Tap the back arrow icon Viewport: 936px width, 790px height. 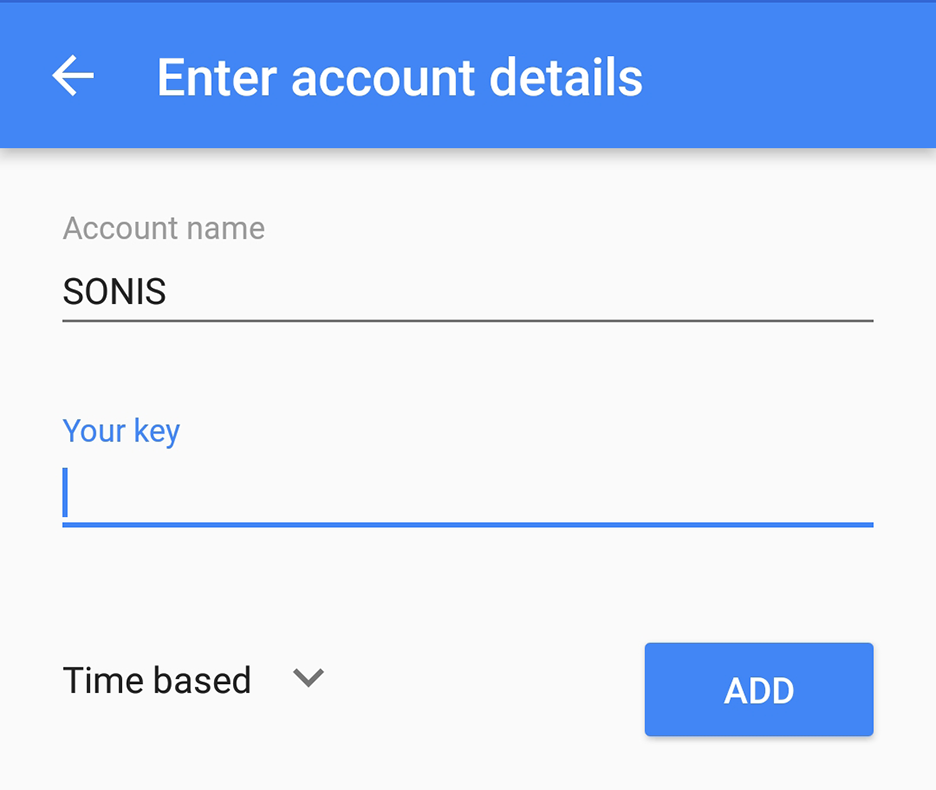(x=73, y=76)
